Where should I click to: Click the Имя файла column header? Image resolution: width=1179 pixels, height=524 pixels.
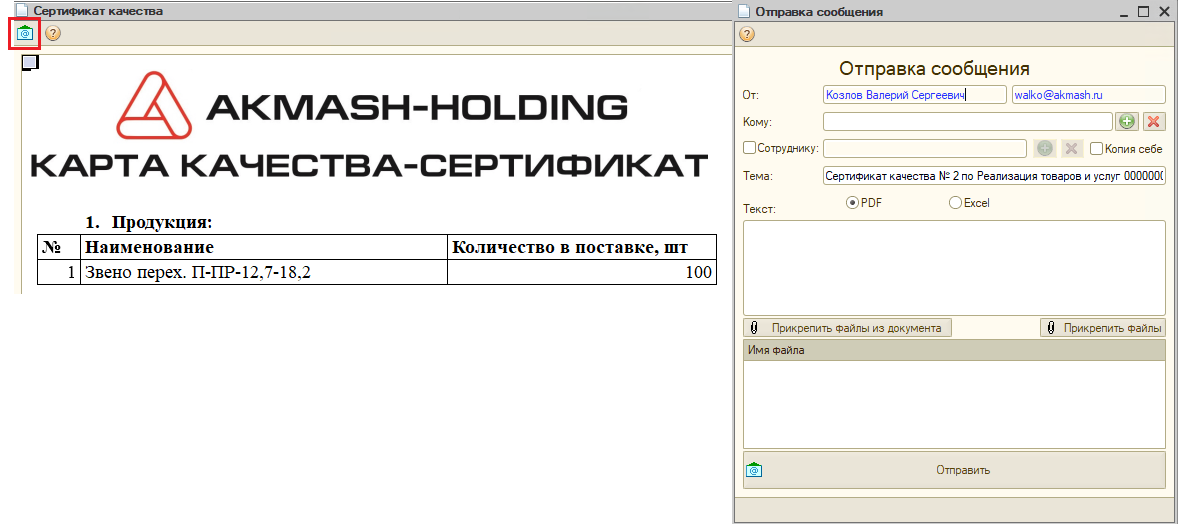coord(954,350)
